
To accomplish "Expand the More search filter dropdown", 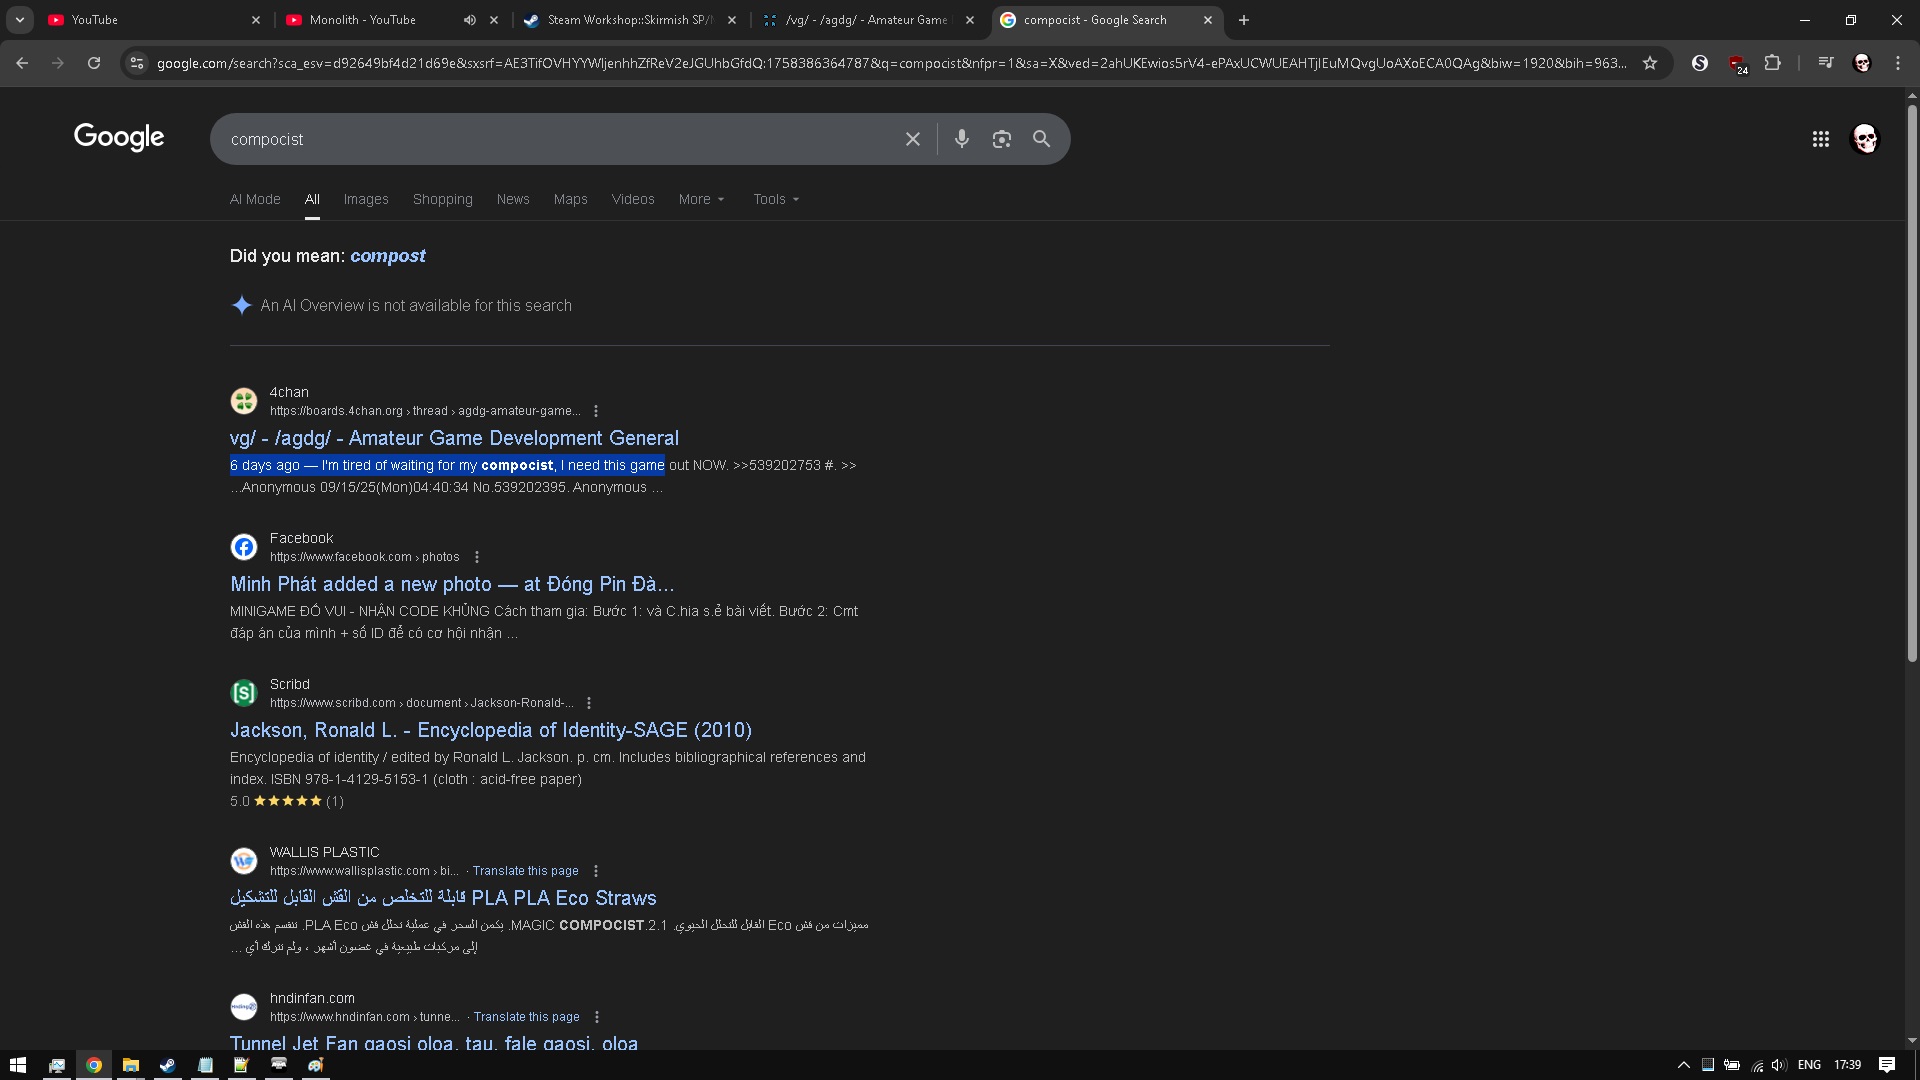I will (701, 199).
